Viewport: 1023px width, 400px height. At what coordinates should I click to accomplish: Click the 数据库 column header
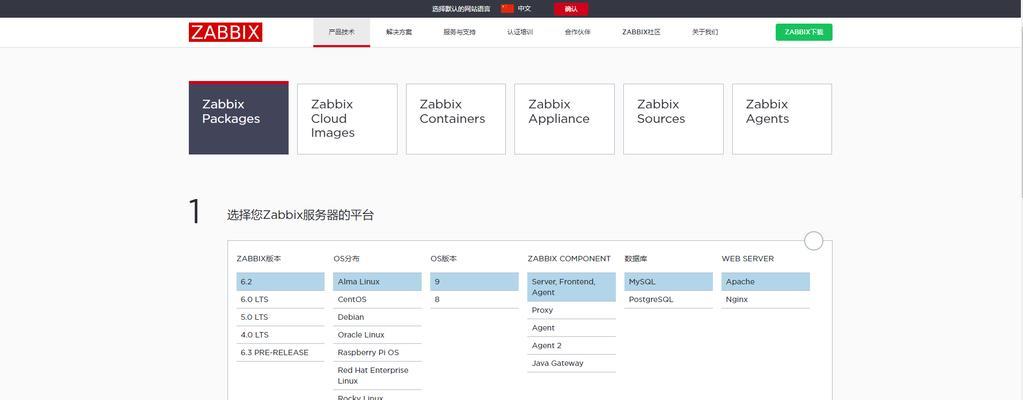(635, 258)
